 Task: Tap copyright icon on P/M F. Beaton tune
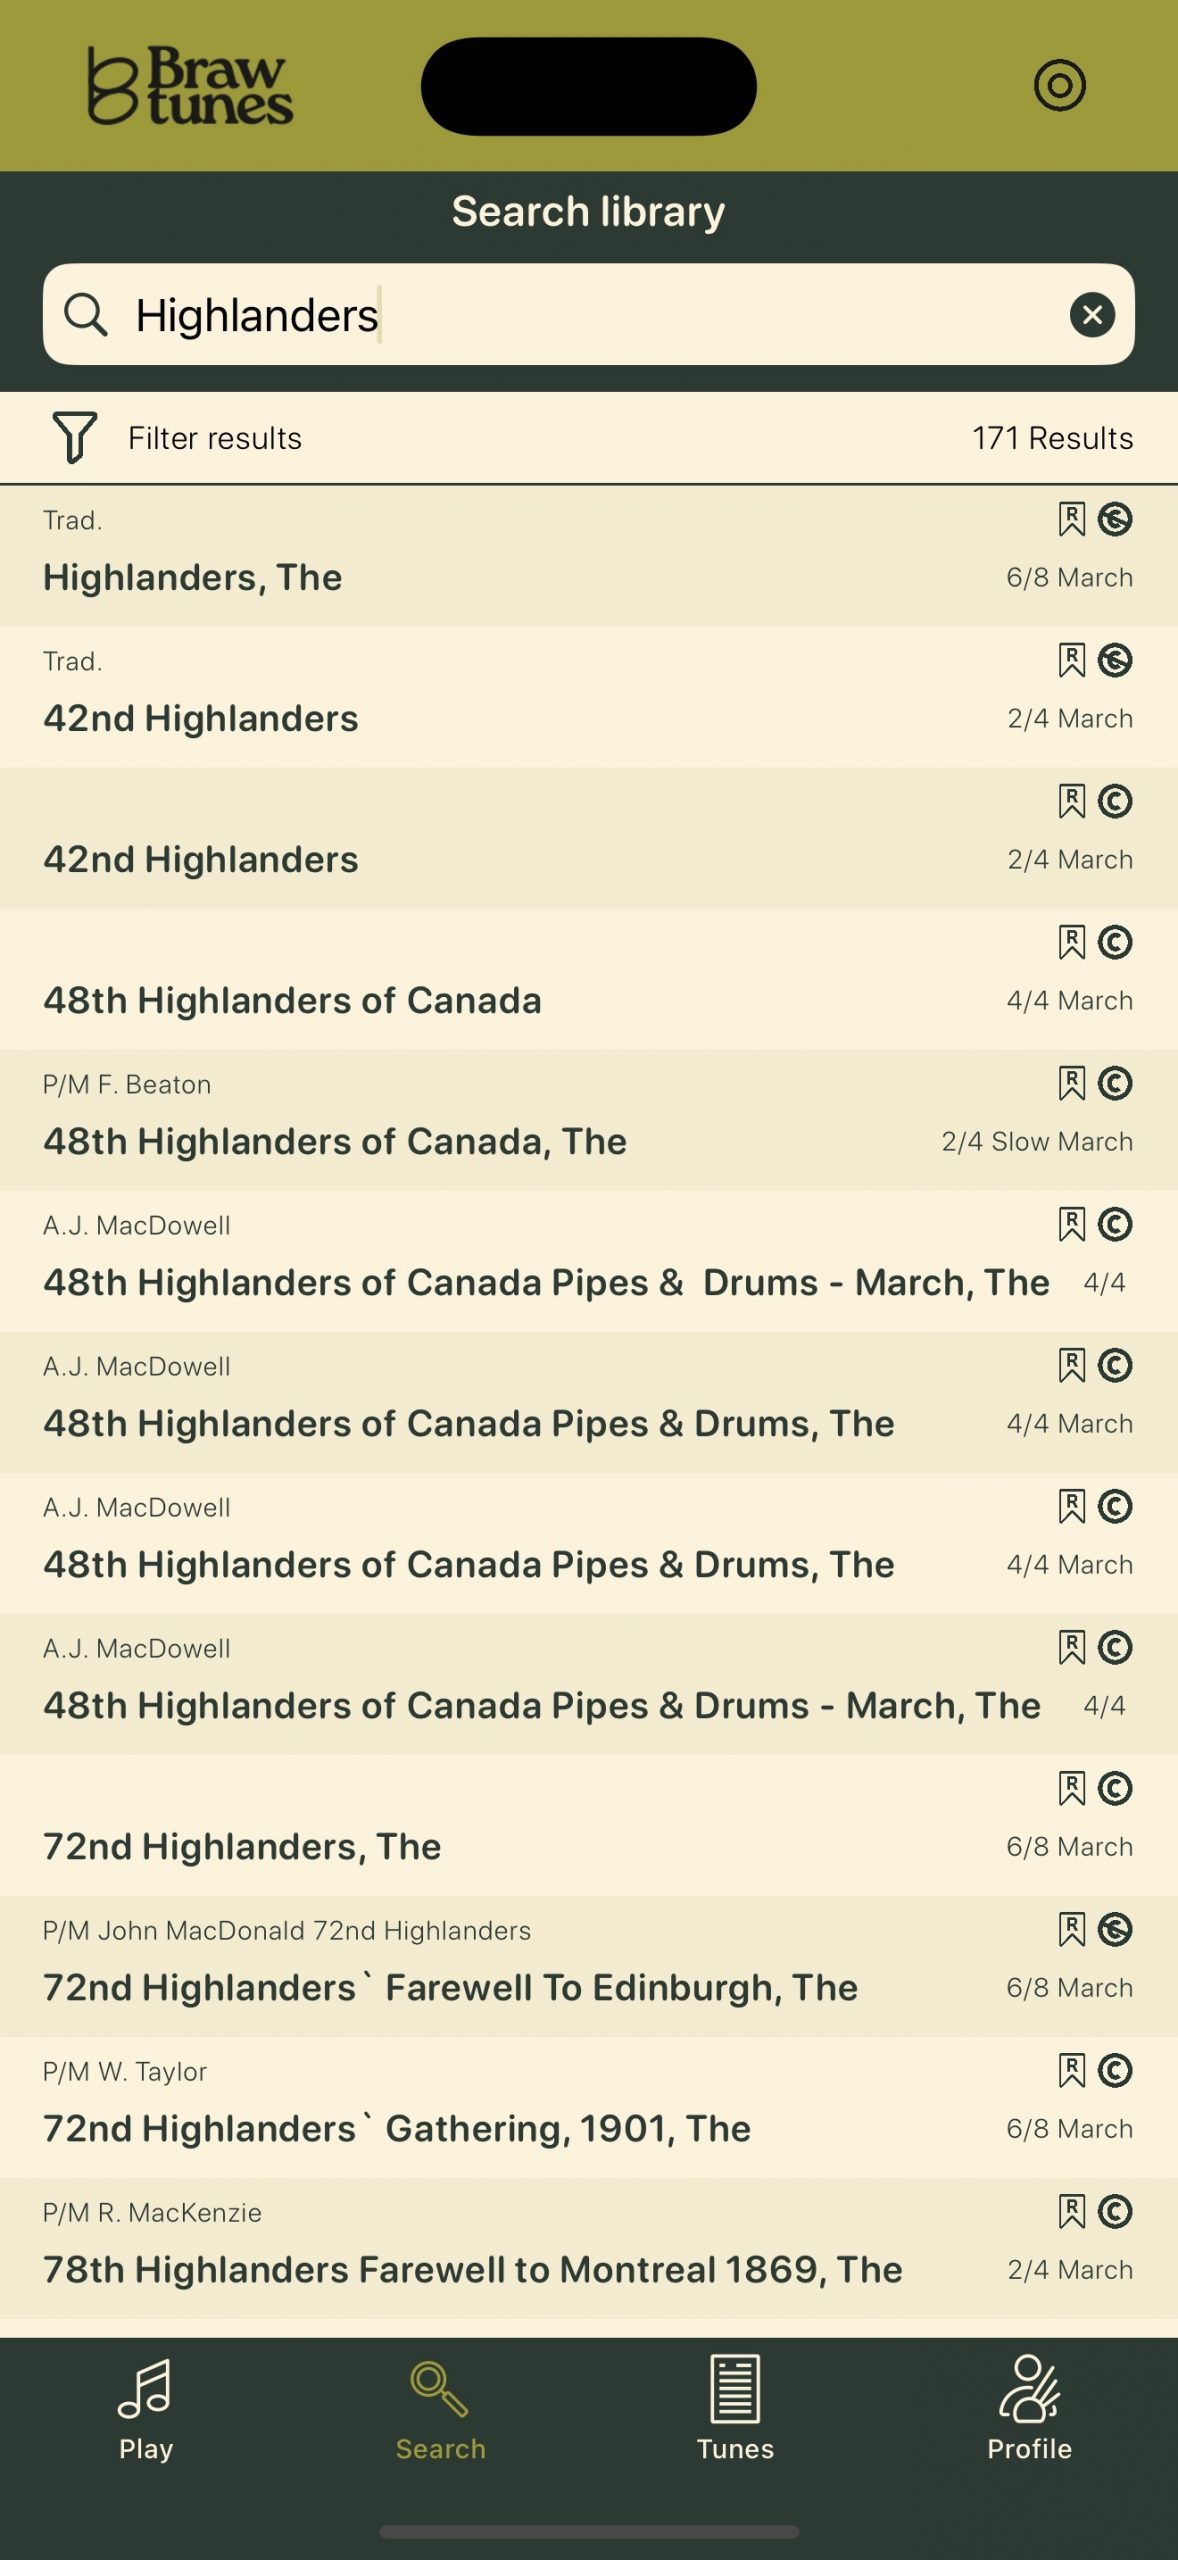click(x=1115, y=1083)
